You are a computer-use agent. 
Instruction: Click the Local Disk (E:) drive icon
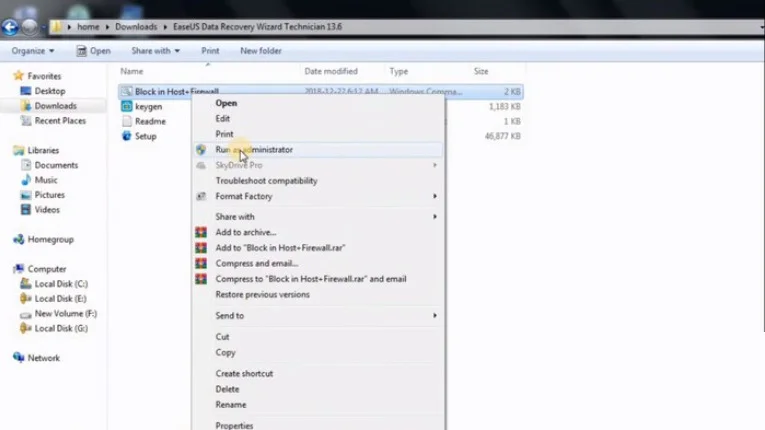pos(25,299)
